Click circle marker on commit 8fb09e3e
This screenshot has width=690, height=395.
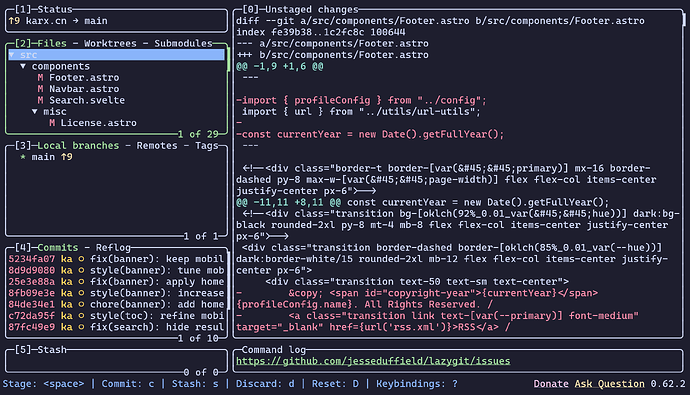click(81, 293)
